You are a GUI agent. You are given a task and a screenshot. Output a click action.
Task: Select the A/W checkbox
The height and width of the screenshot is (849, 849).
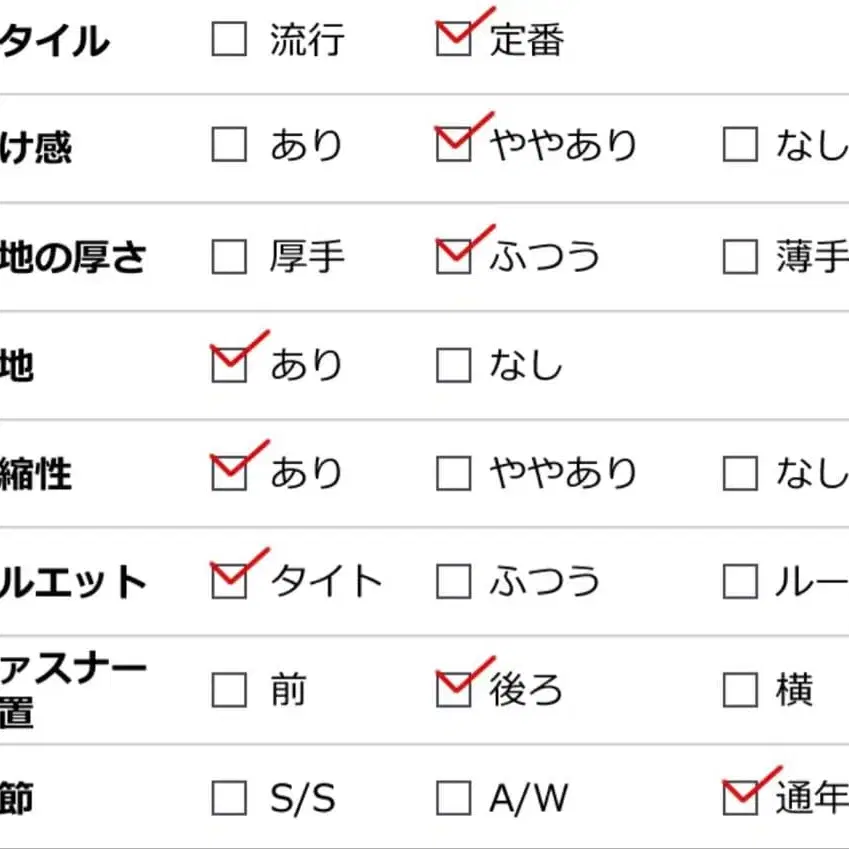(453, 799)
